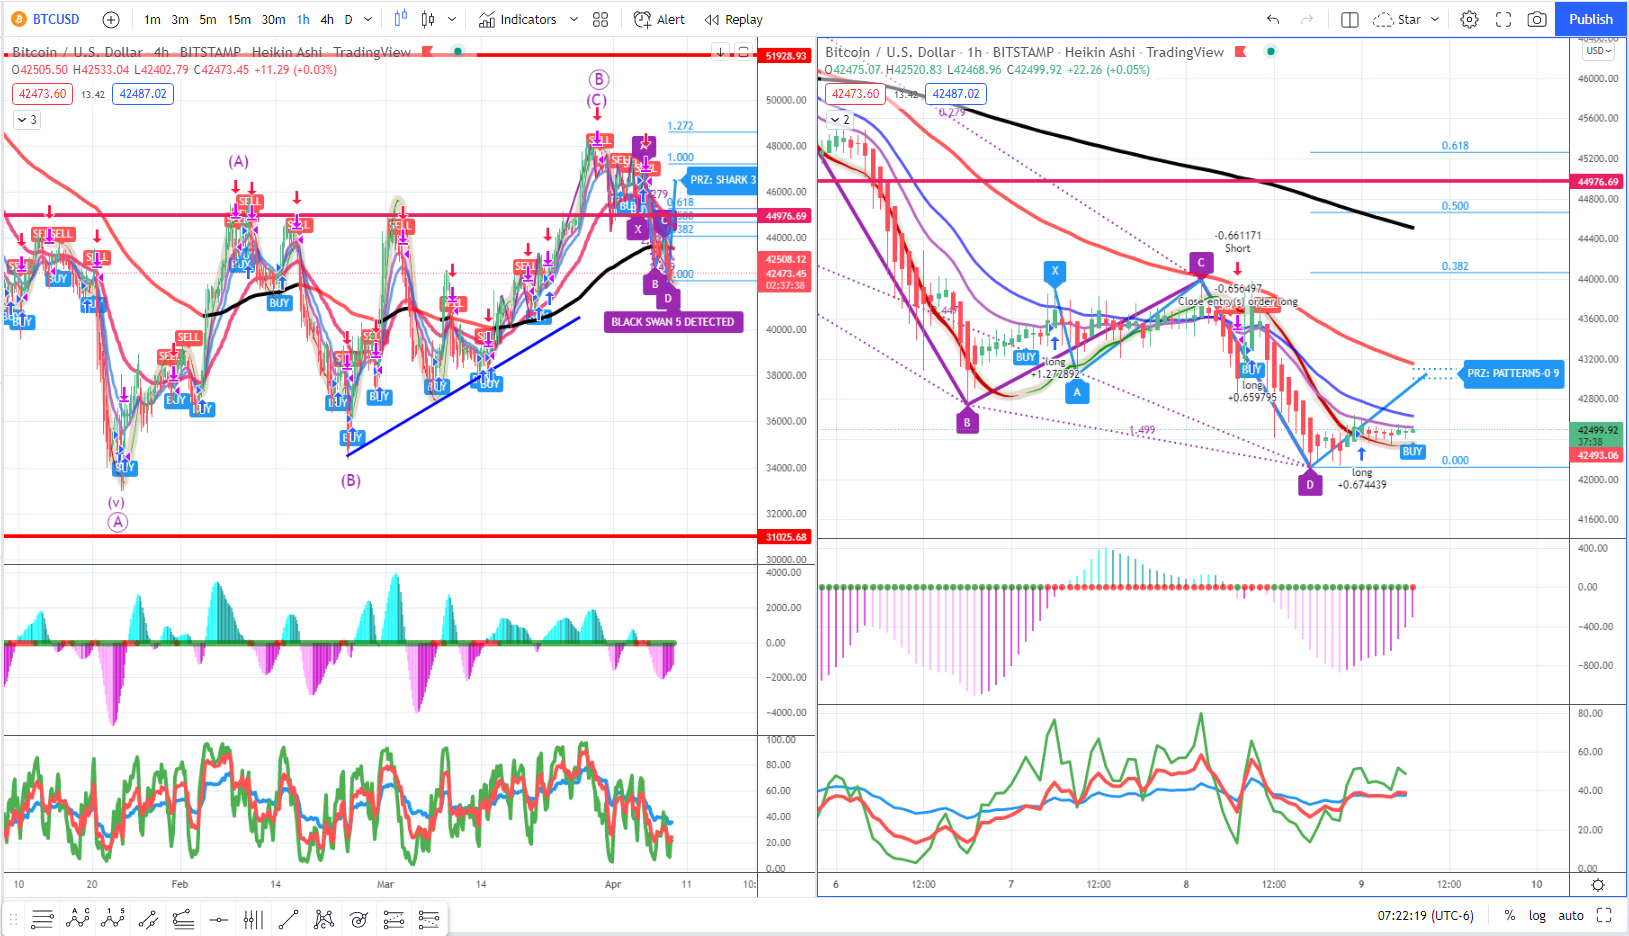The width and height of the screenshot is (1629, 936).
Task: Open the indicator templates grid icon
Action: pyautogui.click(x=600, y=19)
